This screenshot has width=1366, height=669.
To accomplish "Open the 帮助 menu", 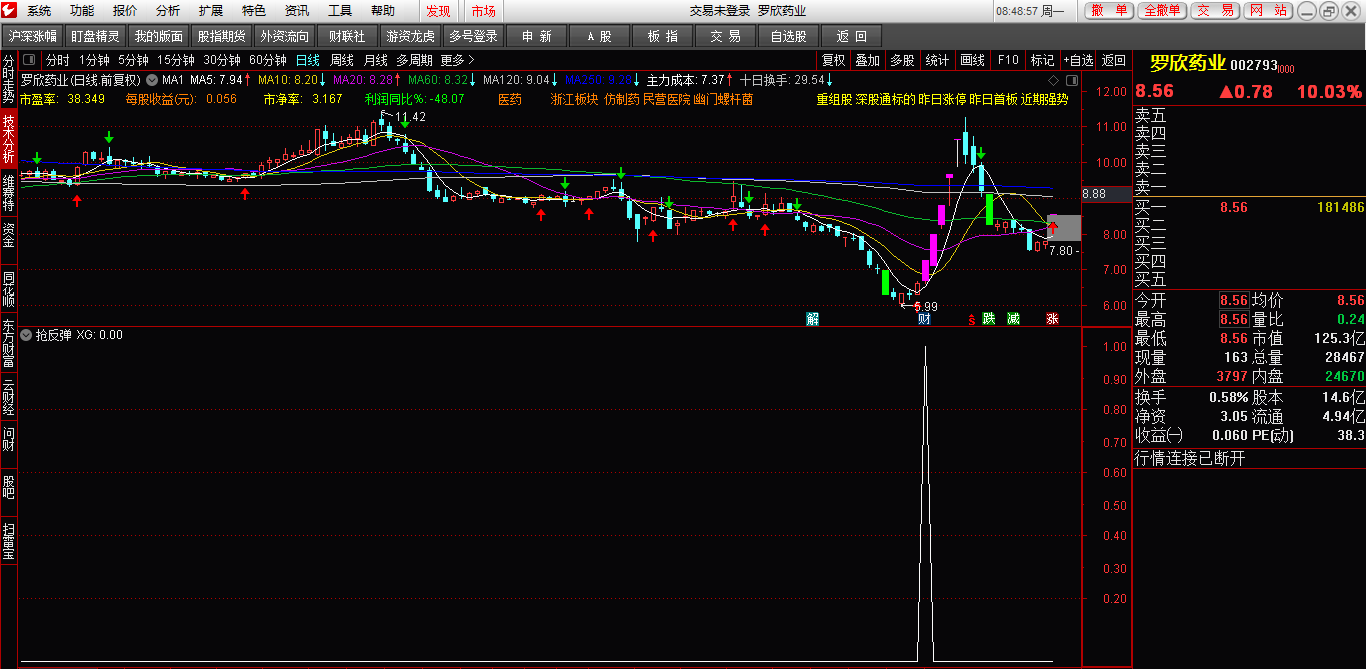I will [383, 11].
